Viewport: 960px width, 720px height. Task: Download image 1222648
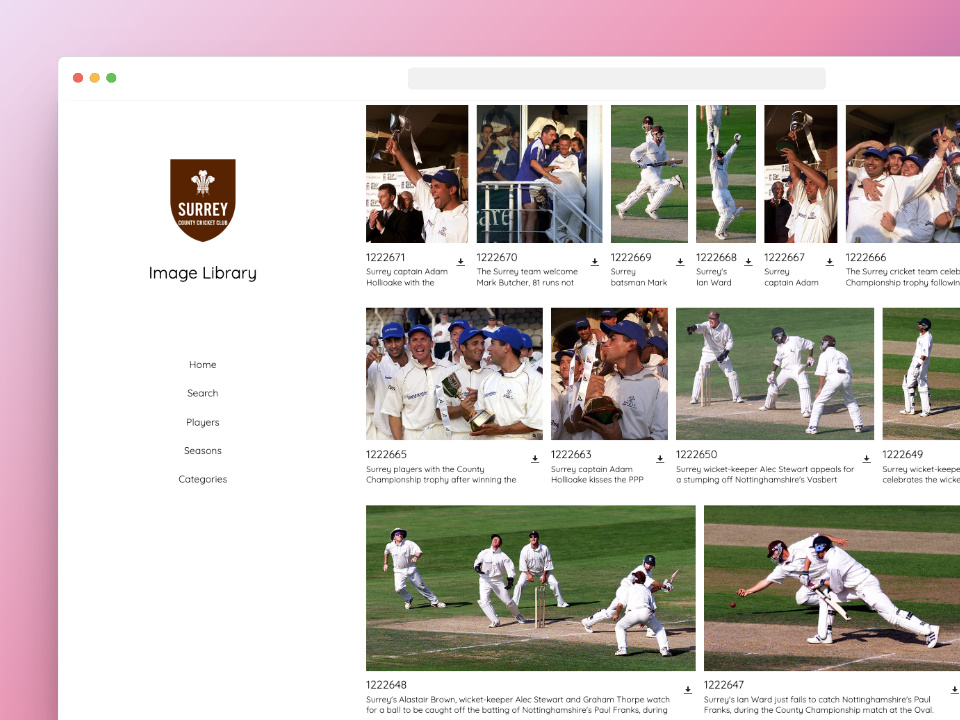point(688,690)
